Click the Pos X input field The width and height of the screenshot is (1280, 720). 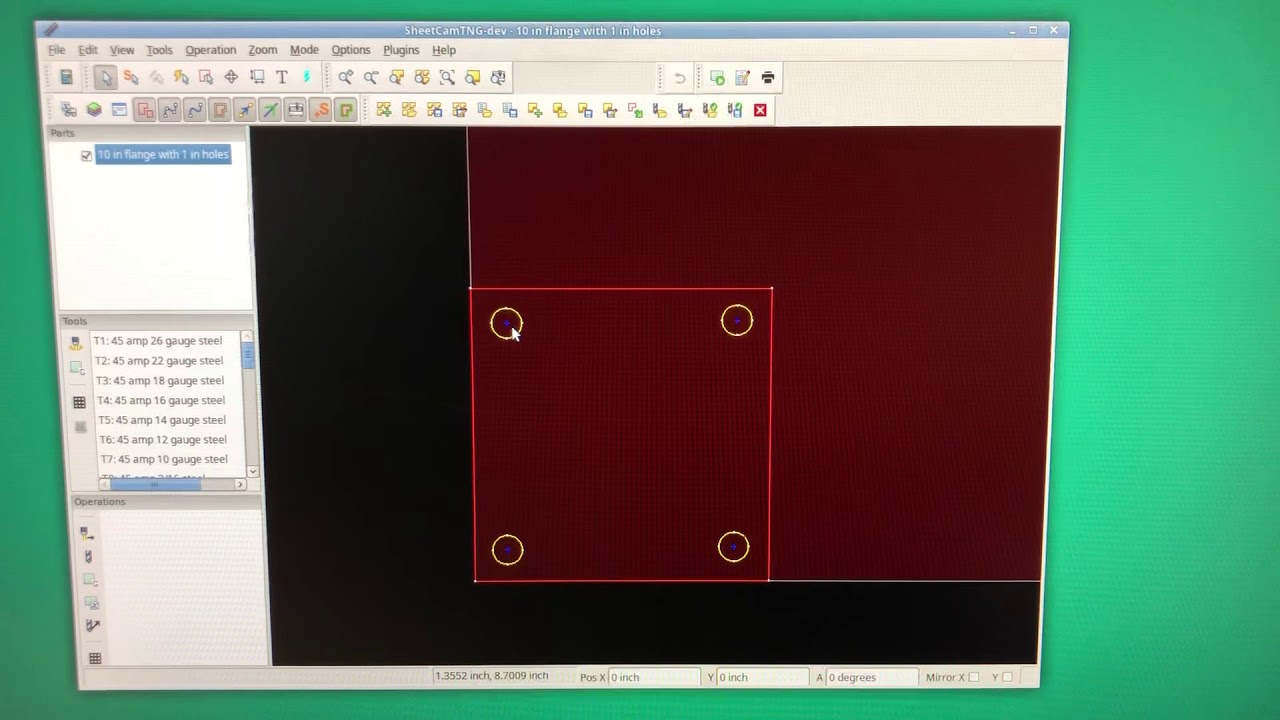click(654, 677)
